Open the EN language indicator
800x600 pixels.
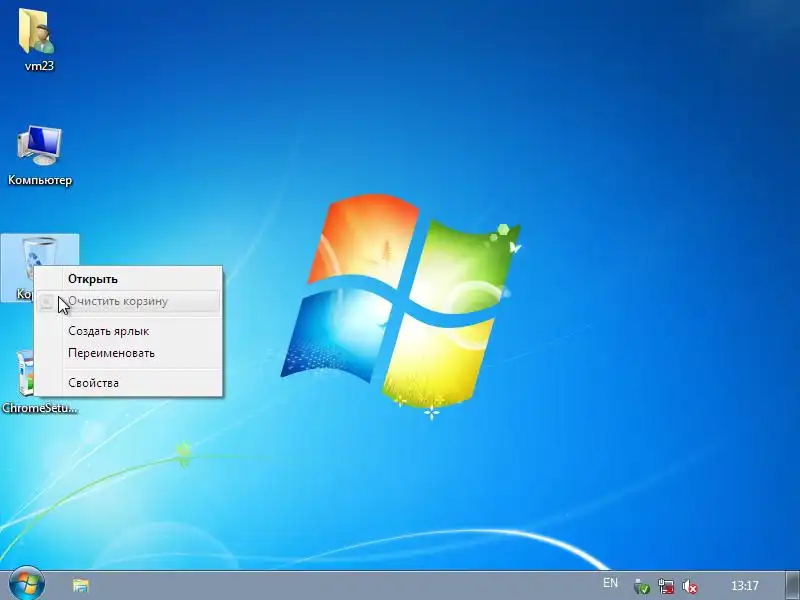tap(610, 583)
